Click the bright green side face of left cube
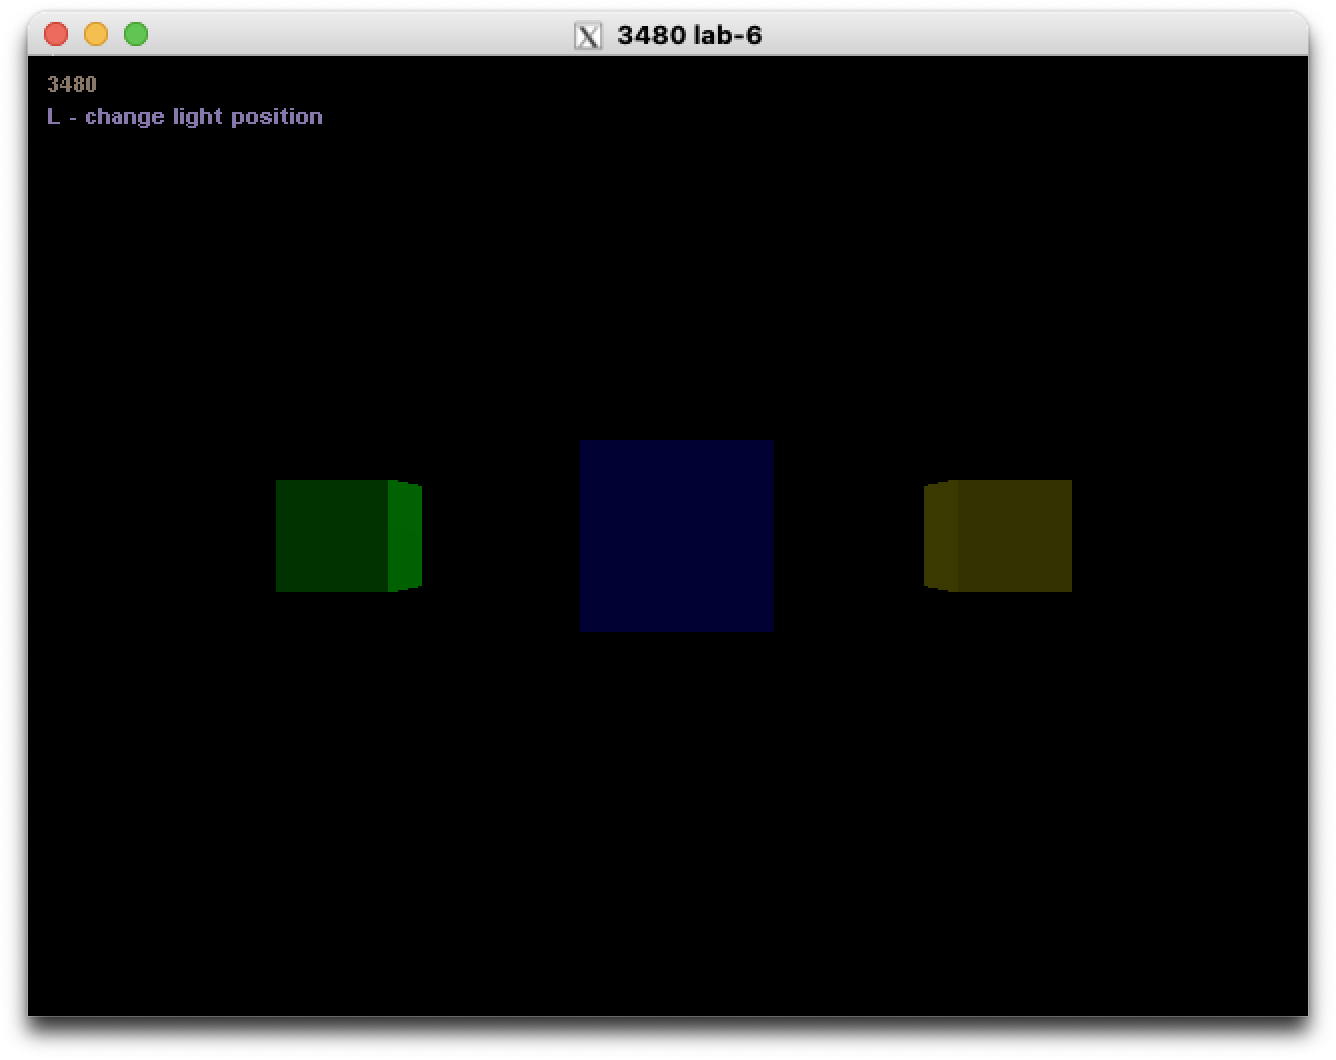This screenshot has width=1336, height=1060. (x=405, y=535)
